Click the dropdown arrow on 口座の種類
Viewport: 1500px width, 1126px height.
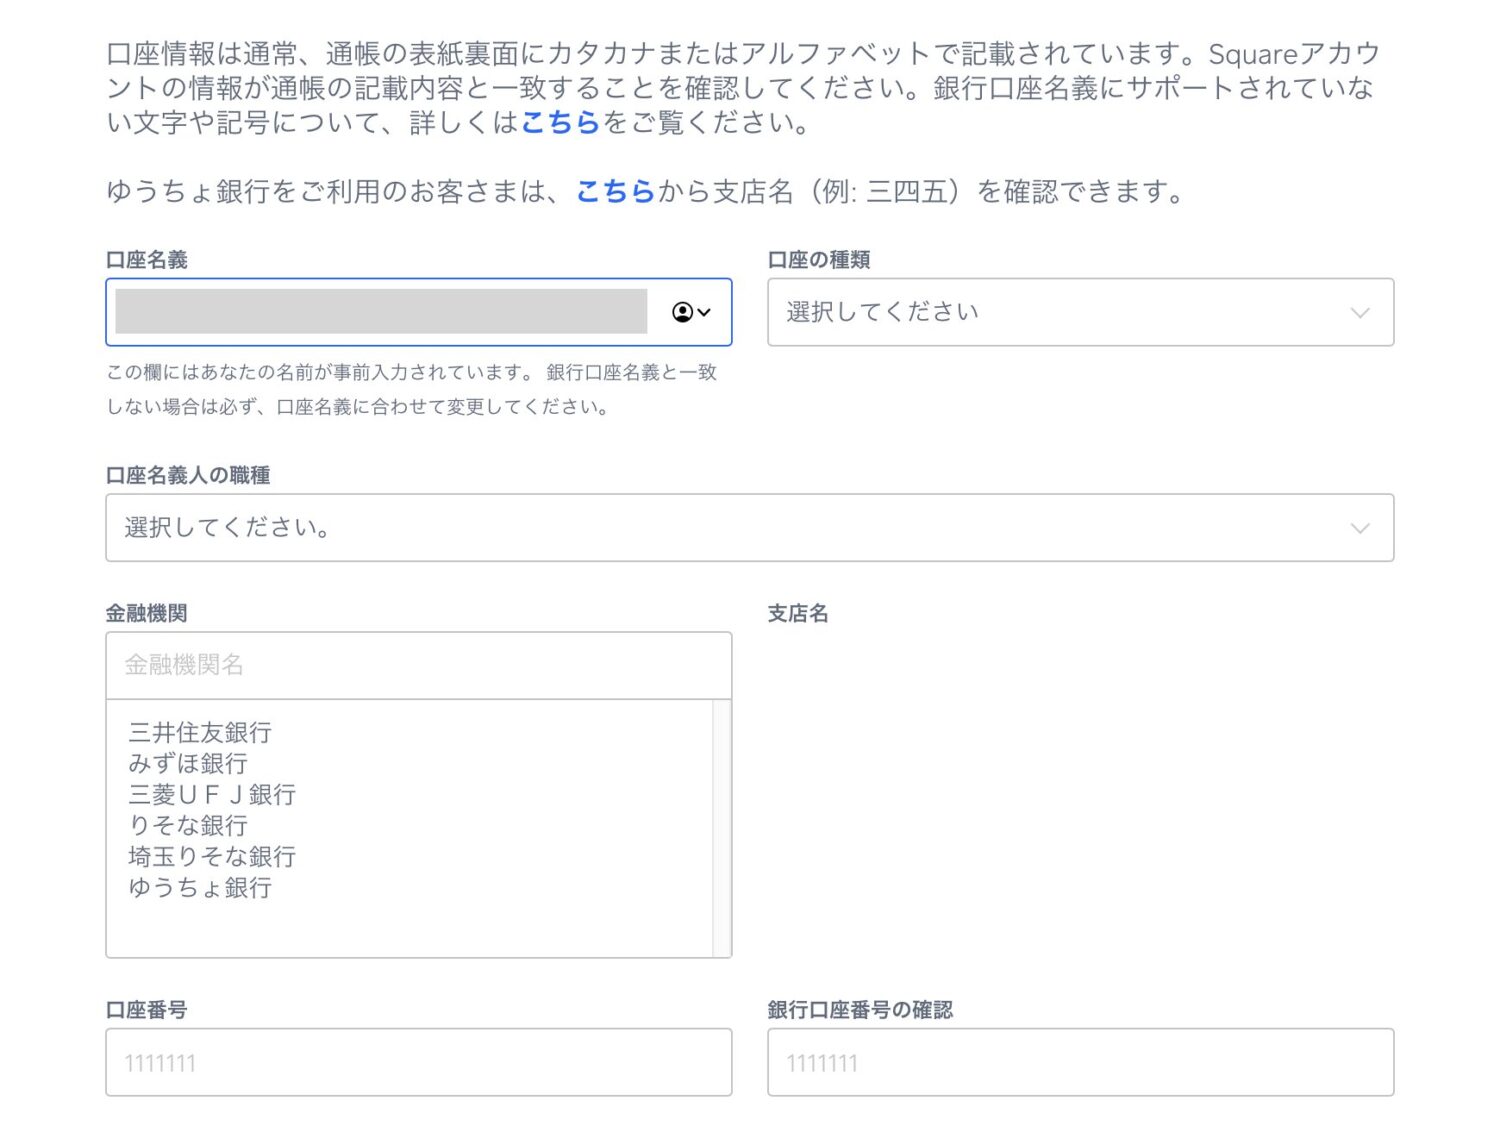pos(1359,312)
